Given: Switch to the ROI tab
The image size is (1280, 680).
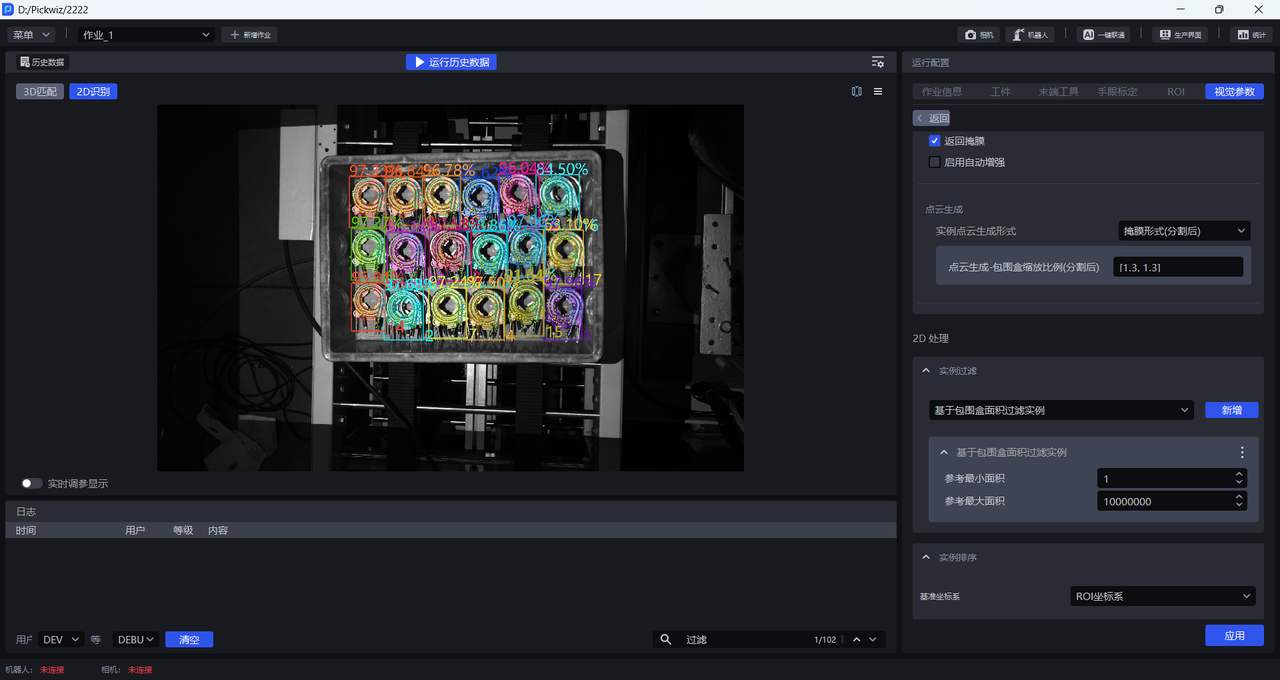Looking at the screenshot, I should [x=1175, y=92].
